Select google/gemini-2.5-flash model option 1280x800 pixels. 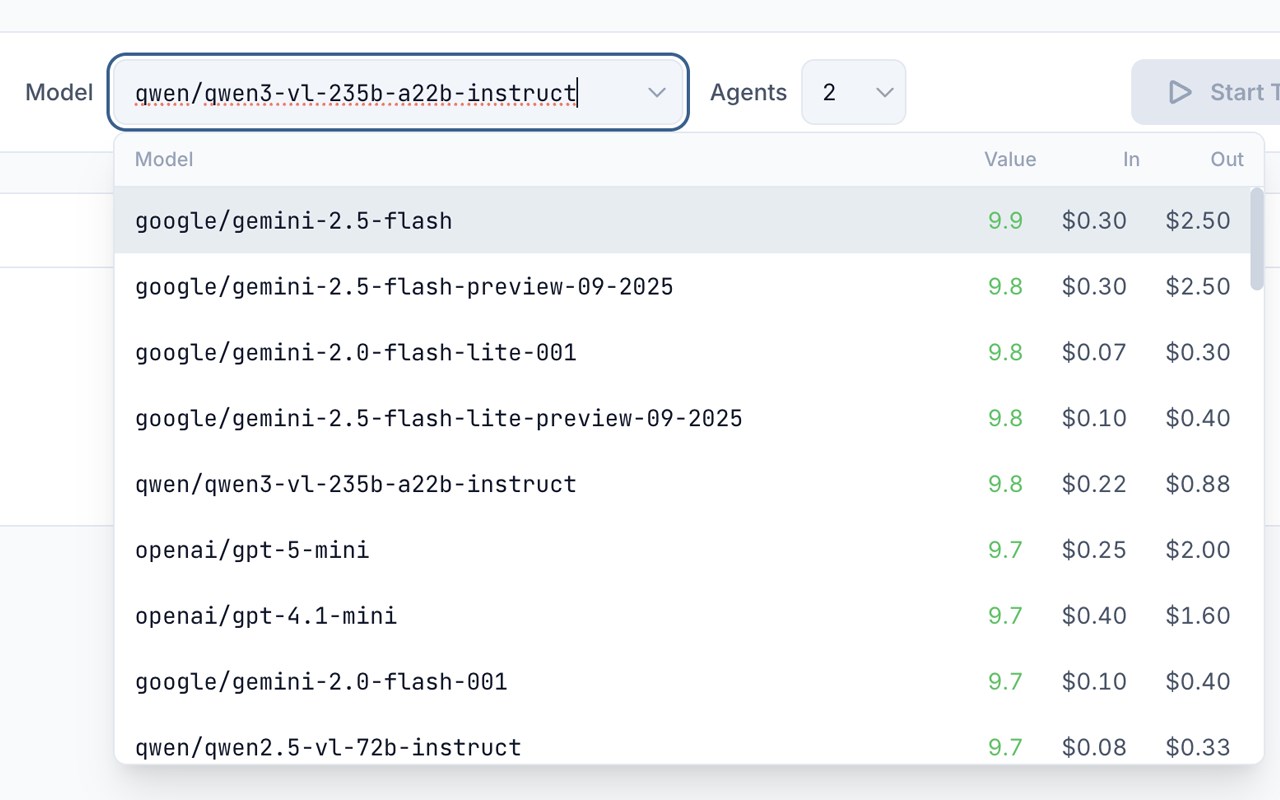coord(294,220)
